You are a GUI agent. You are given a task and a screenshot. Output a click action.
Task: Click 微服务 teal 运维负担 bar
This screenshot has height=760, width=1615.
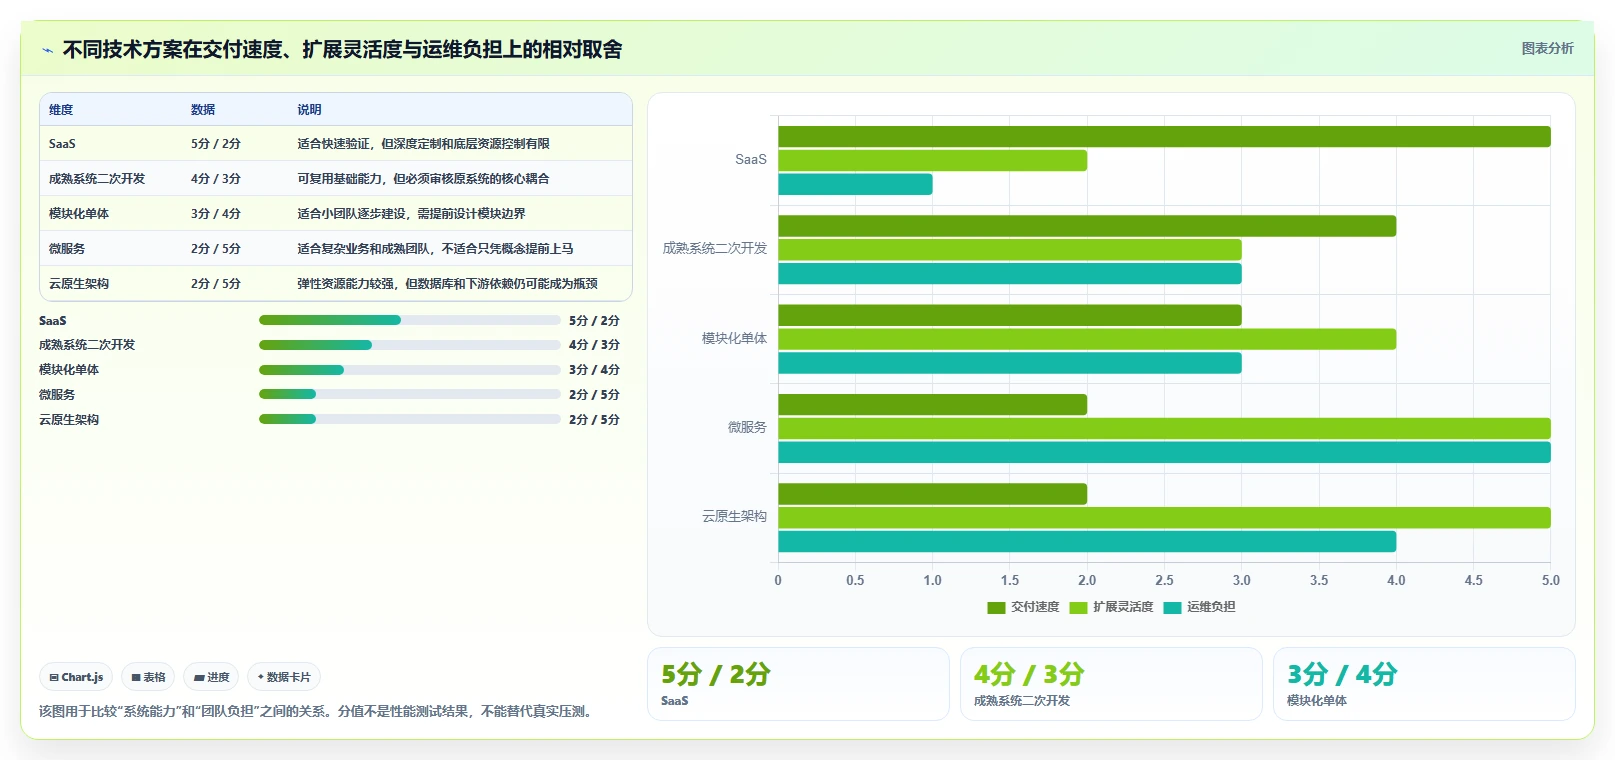coord(1164,452)
